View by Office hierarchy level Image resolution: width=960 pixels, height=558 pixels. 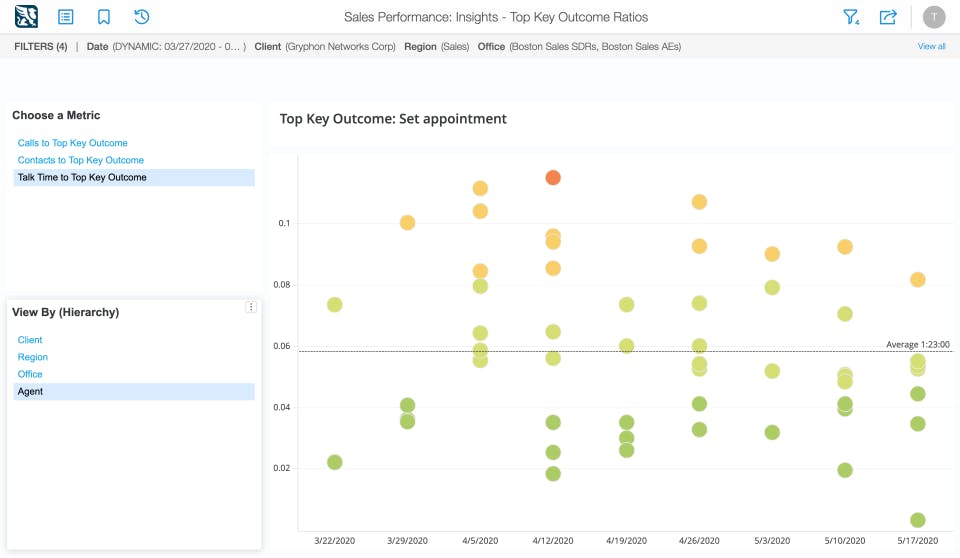click(30, 374)
